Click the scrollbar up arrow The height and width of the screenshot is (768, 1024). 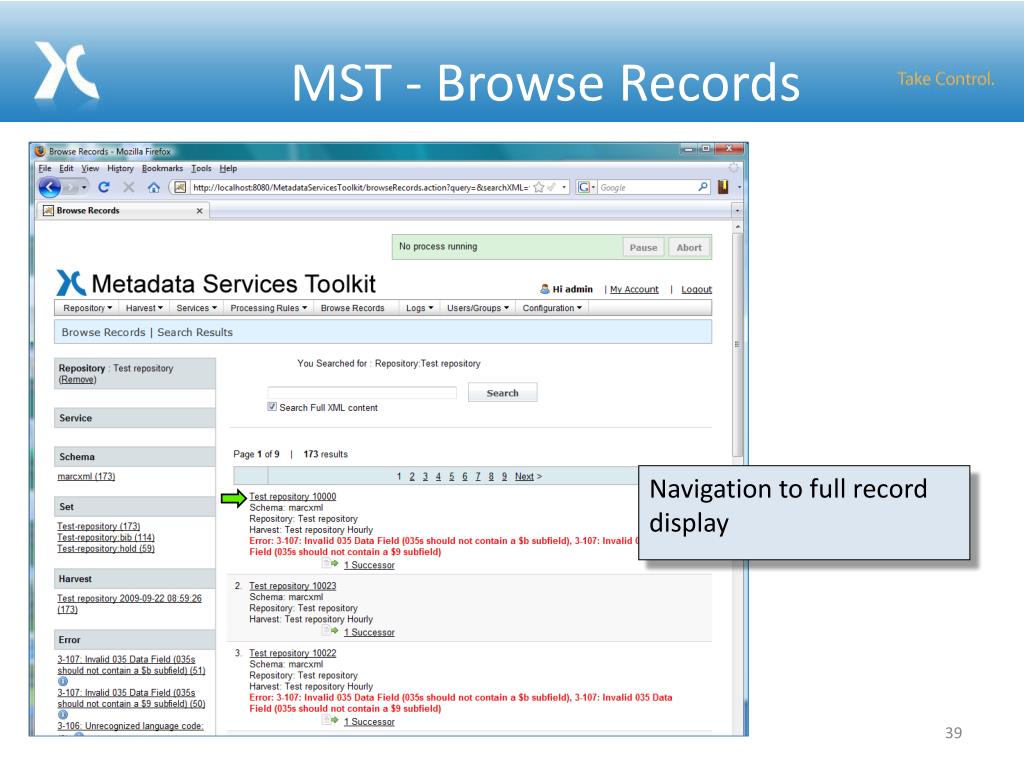pyautogui.click(x=737, y=227)
